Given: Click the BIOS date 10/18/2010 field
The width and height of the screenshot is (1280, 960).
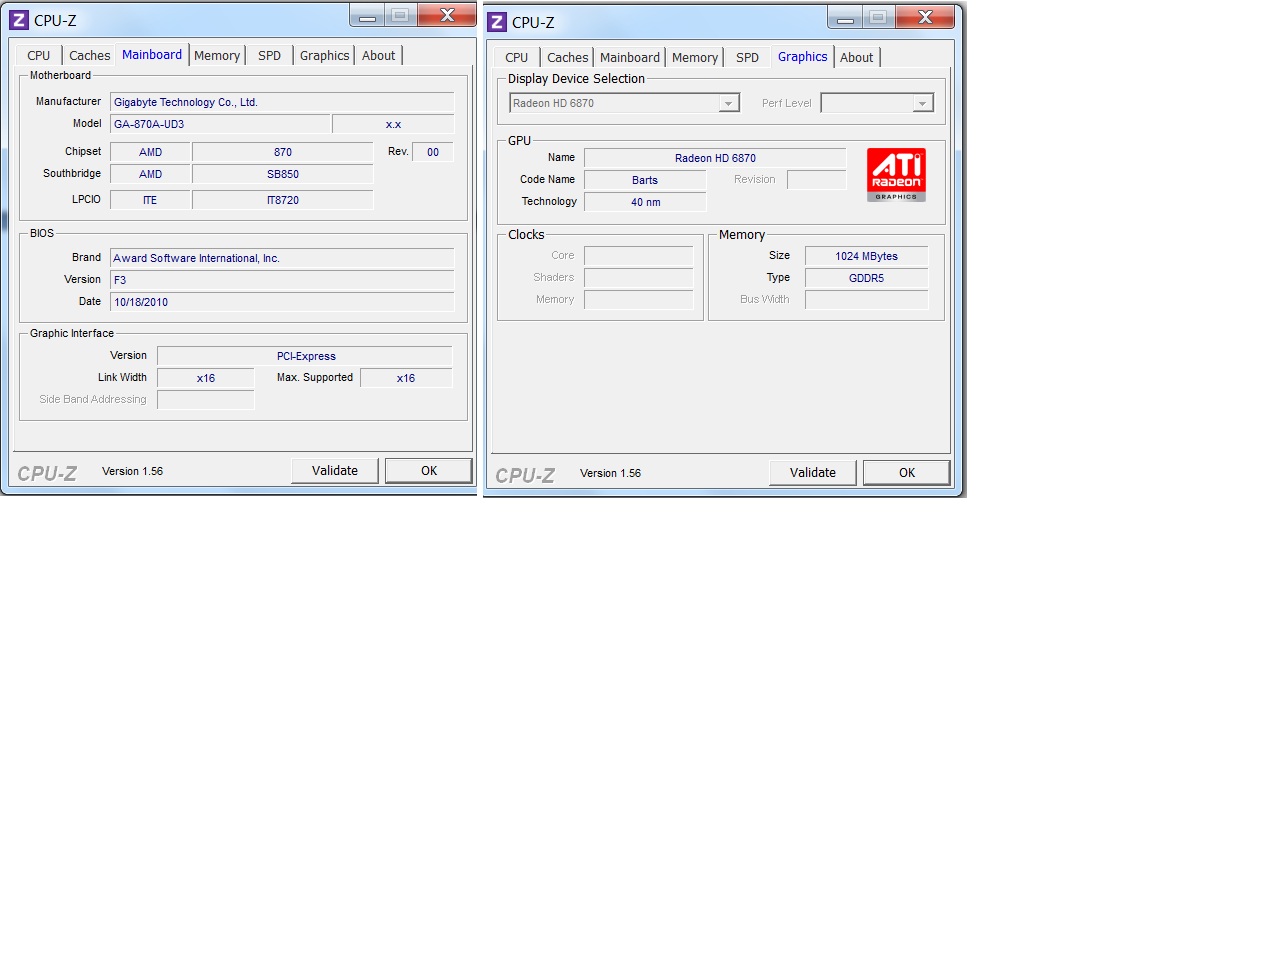Looking at the screenshot, I should (282, 302).
